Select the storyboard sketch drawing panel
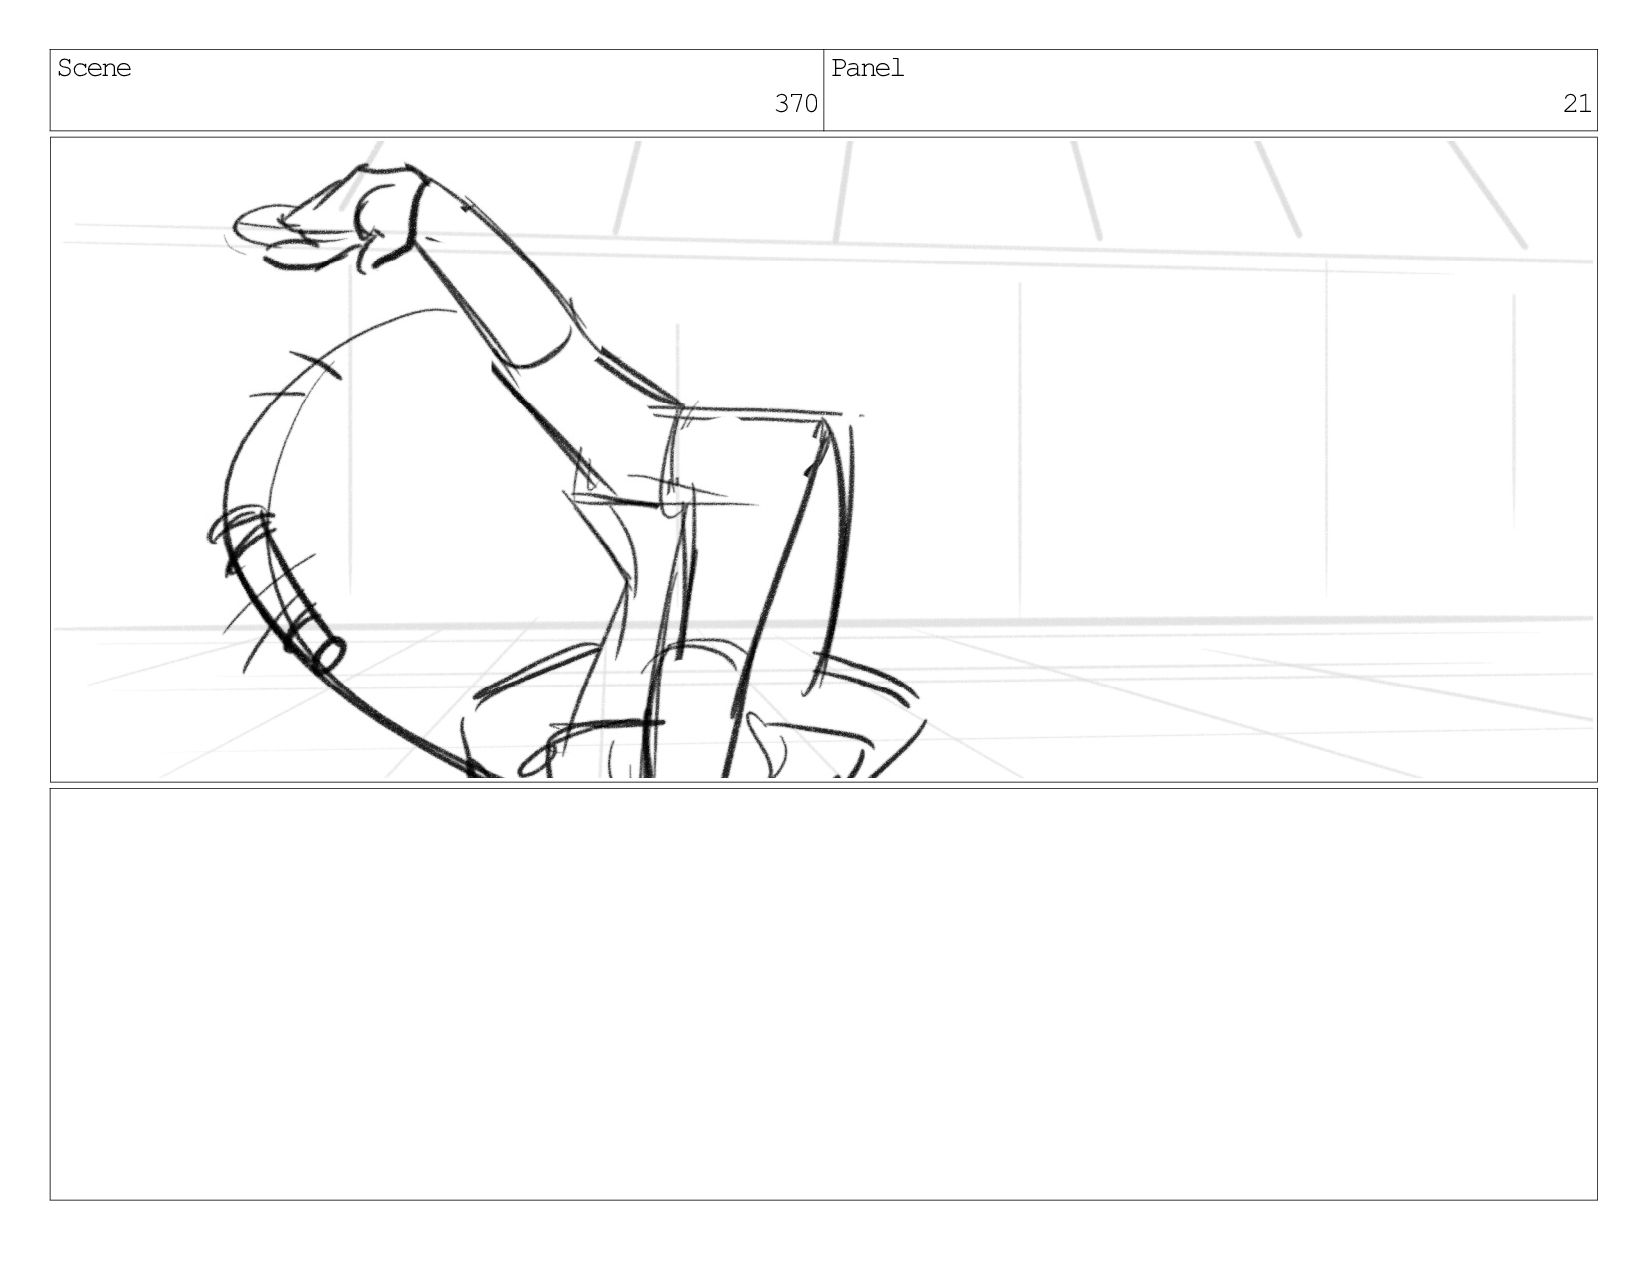The width and height of the screenshot is (1650, 1275). [824, 460]
